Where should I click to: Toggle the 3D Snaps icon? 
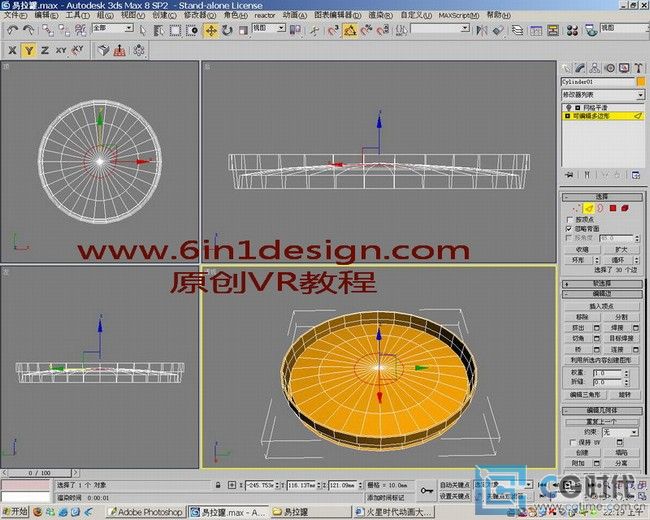tap(333, 30)
